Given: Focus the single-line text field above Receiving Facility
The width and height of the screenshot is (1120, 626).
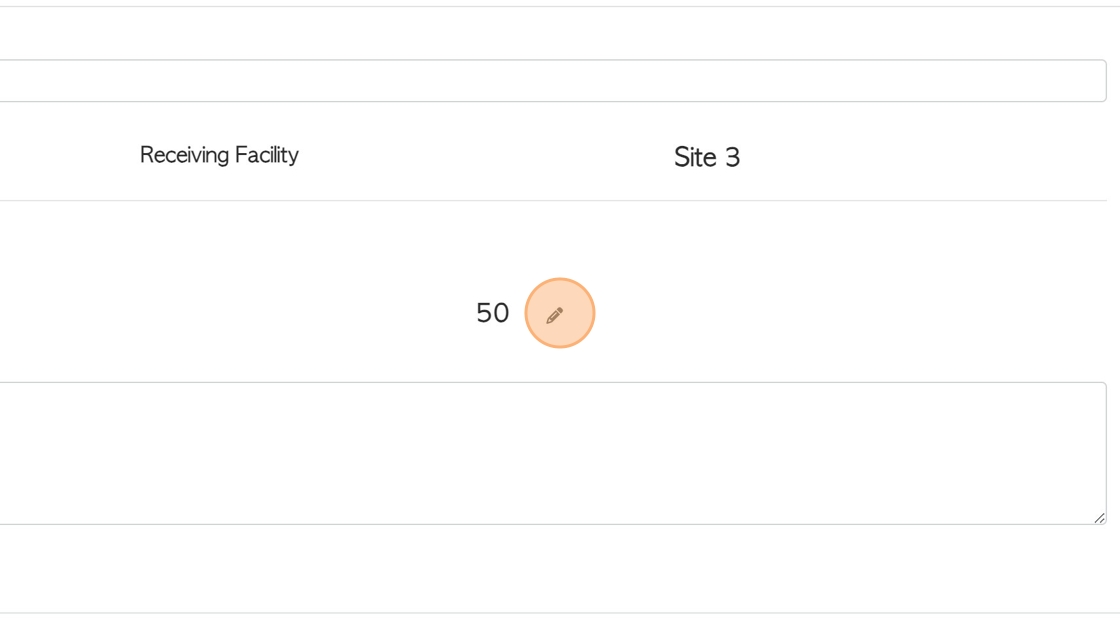Looking at the screenshot, I should [553, 81].
